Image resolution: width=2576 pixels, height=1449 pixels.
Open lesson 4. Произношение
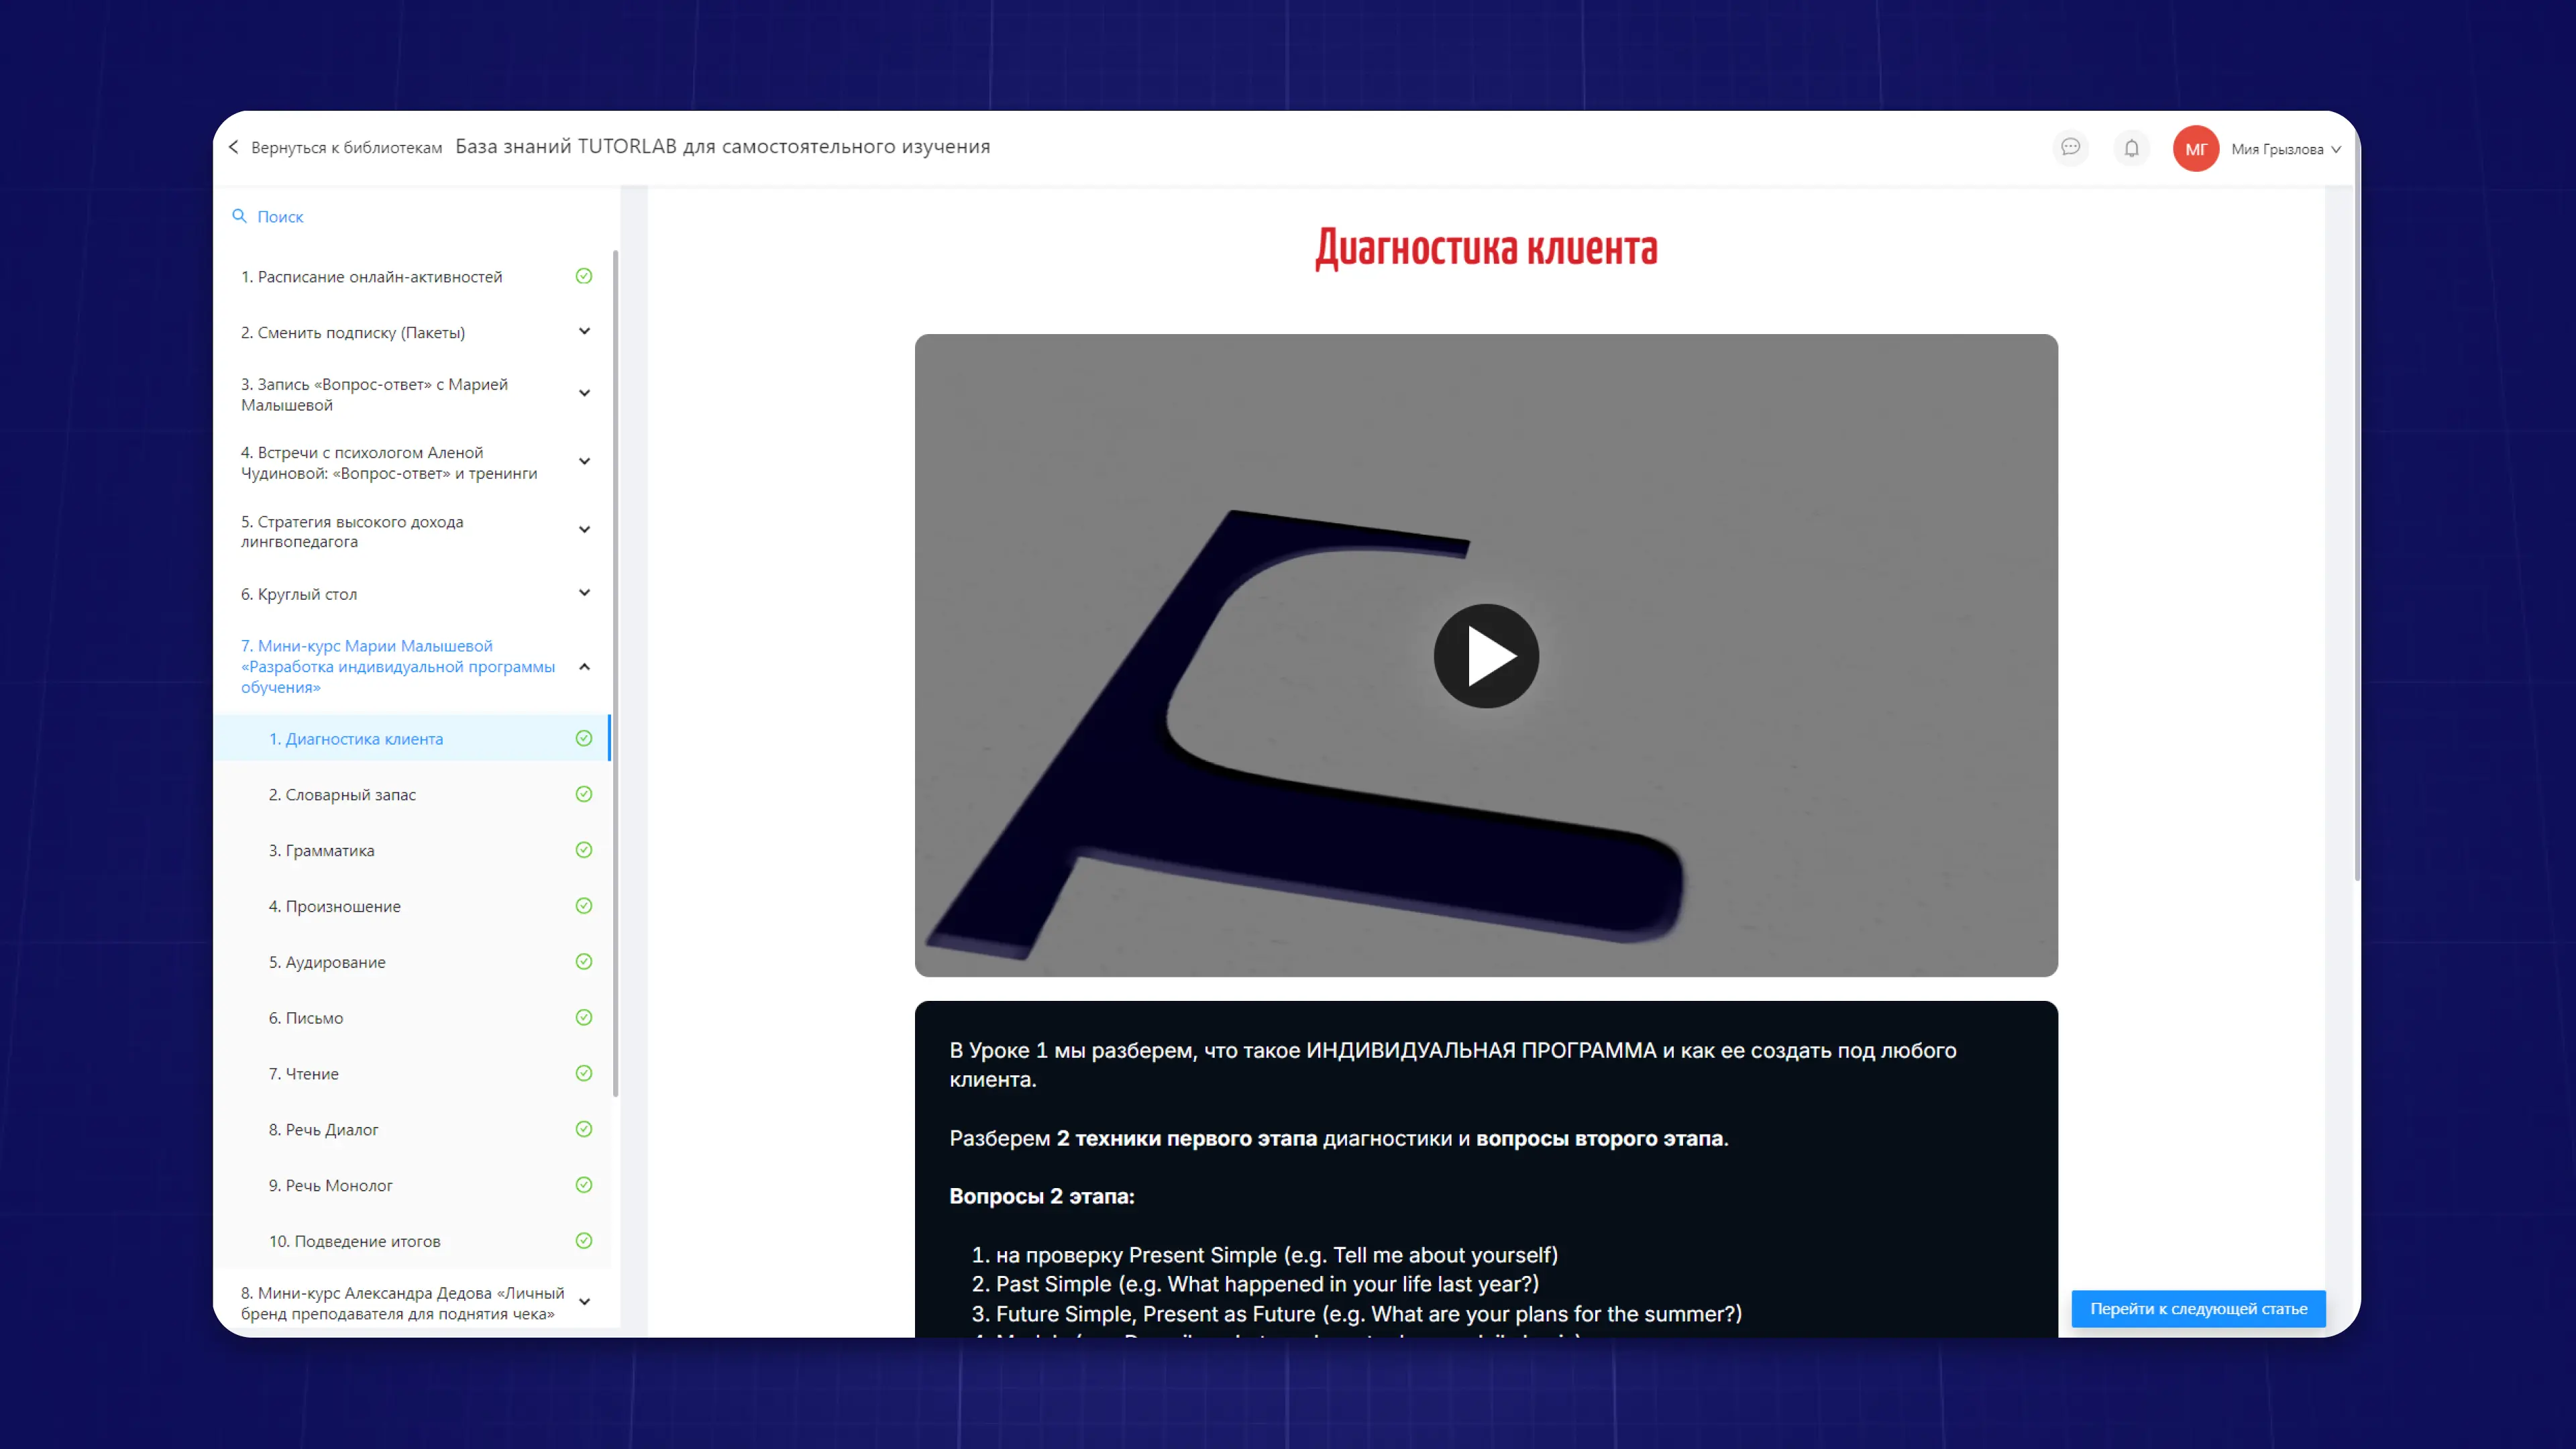334,906
